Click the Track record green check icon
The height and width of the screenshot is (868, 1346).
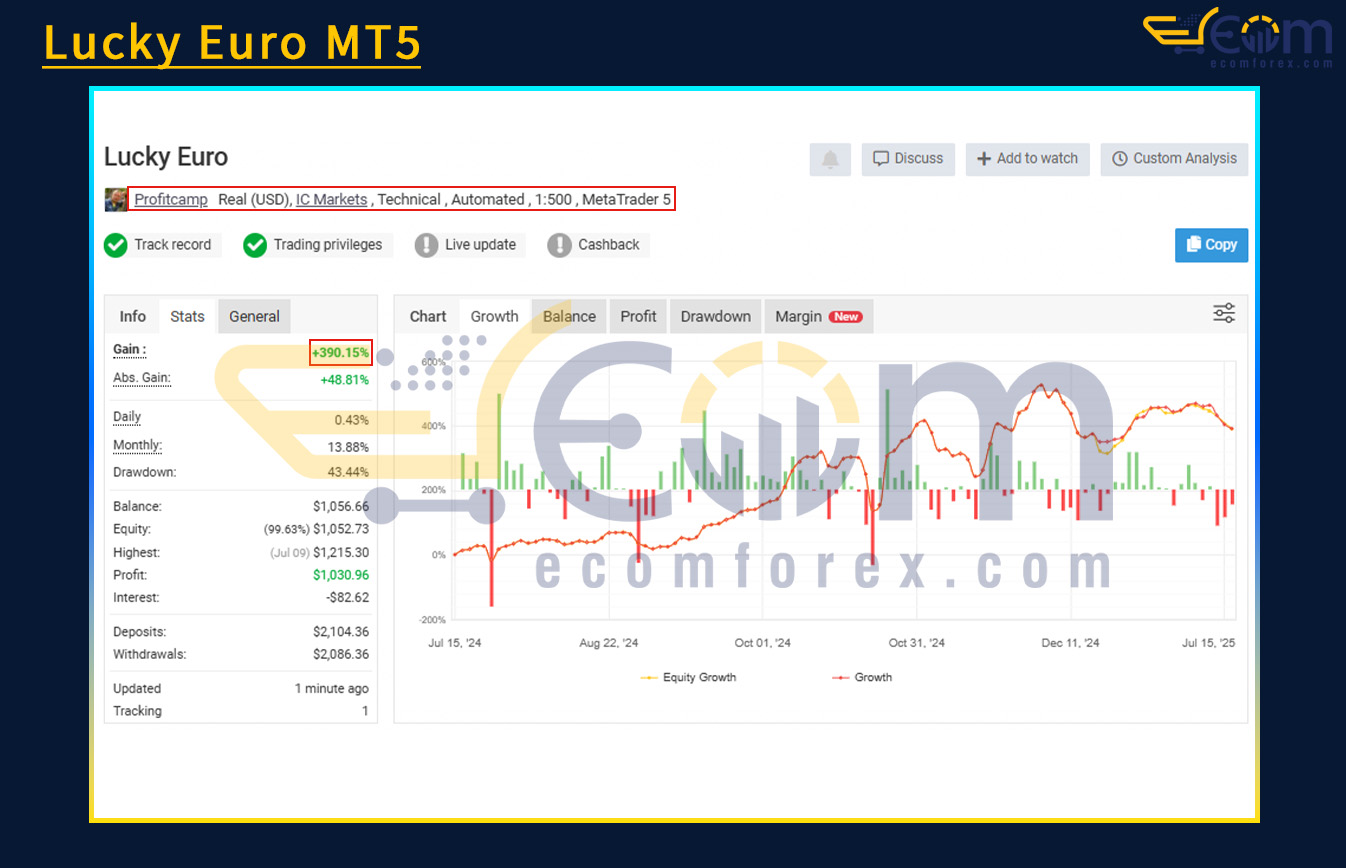click(x=116, y=245)
